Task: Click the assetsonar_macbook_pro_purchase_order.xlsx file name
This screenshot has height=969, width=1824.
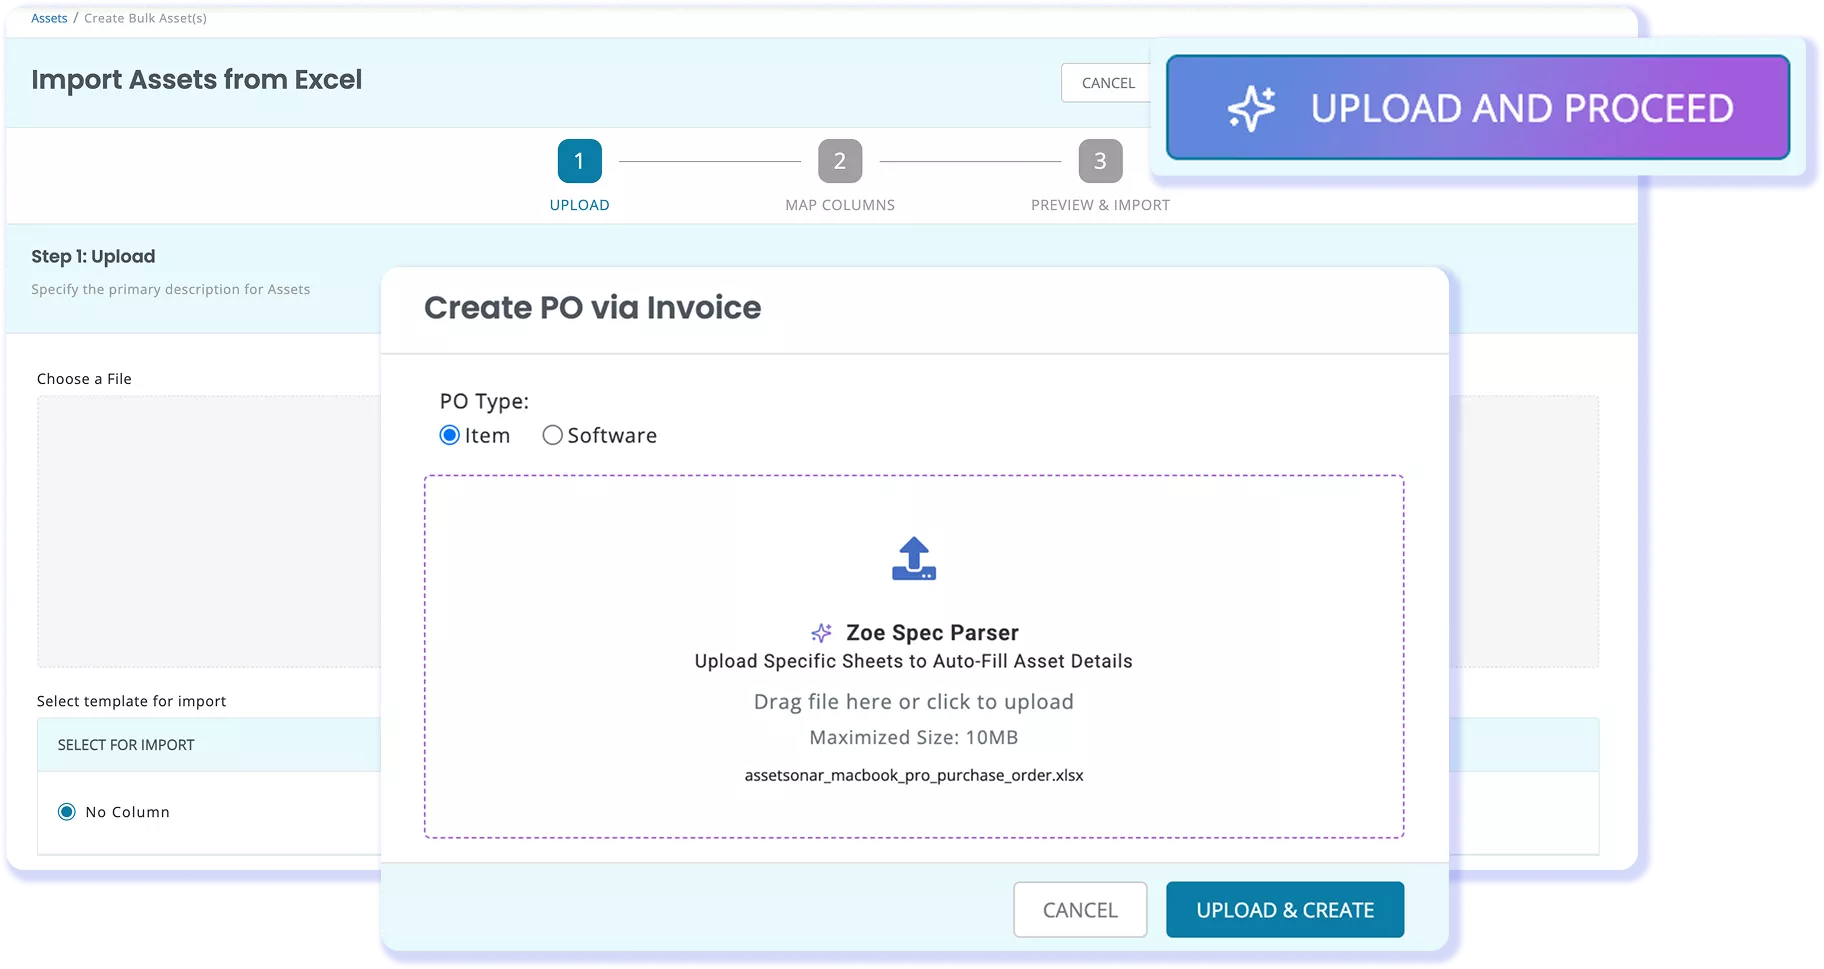Action: [x=913, y=775]
